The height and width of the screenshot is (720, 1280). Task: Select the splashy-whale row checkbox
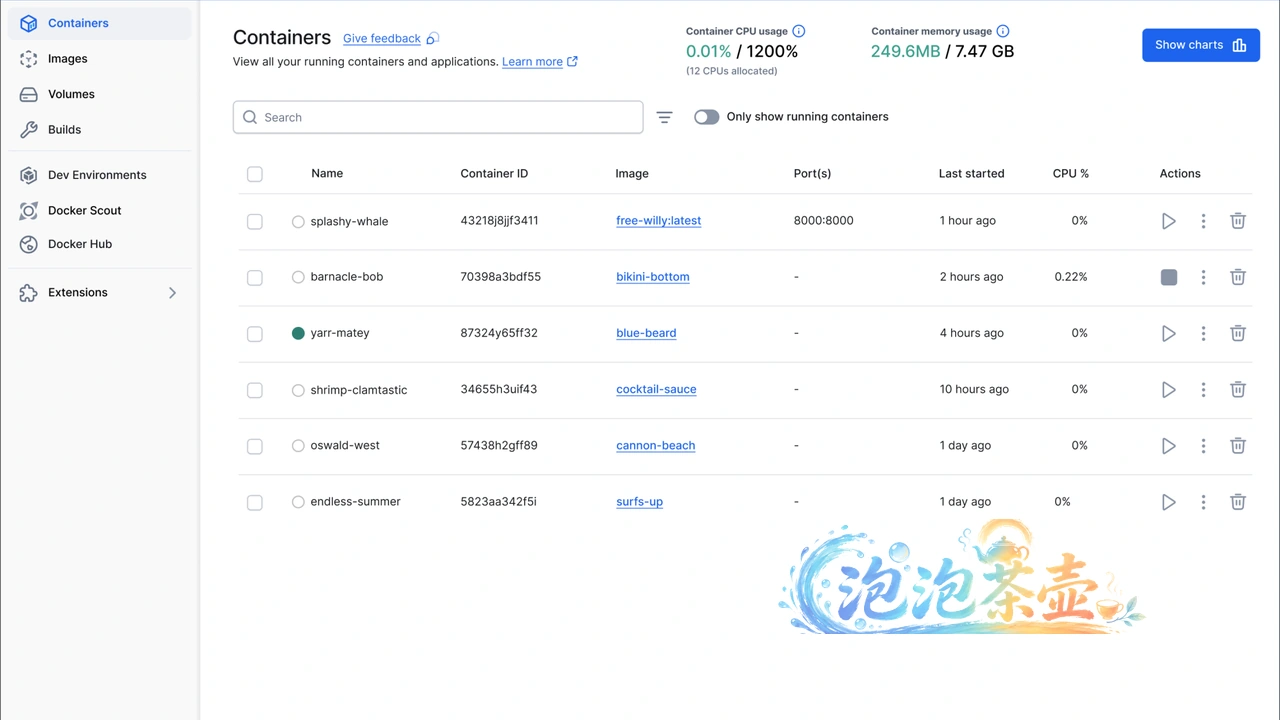[x=255, y=221]
